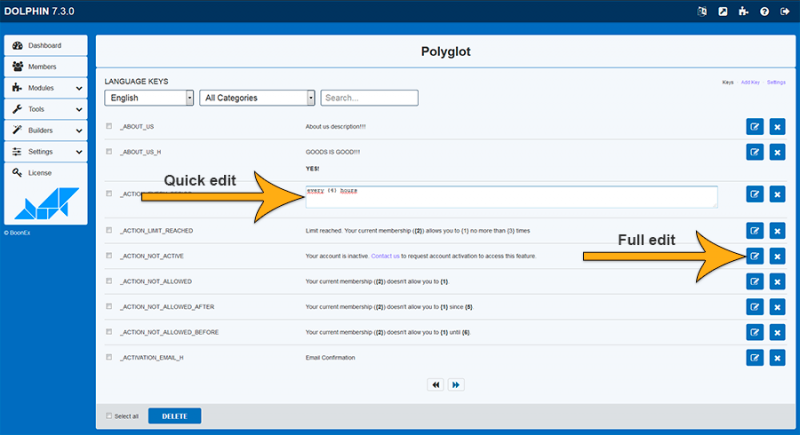This screenshot has width=800, height=435.
Task: Expand the Builders sidebar menu
Action: [x=46, y=130]
